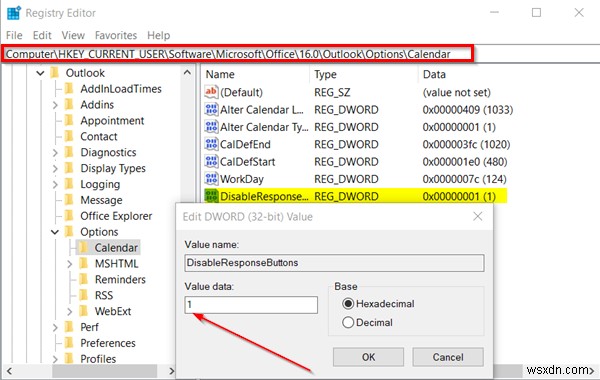Expand the Display Types tree node
Screen dimensions: 600x380
[x=55, y=168]
